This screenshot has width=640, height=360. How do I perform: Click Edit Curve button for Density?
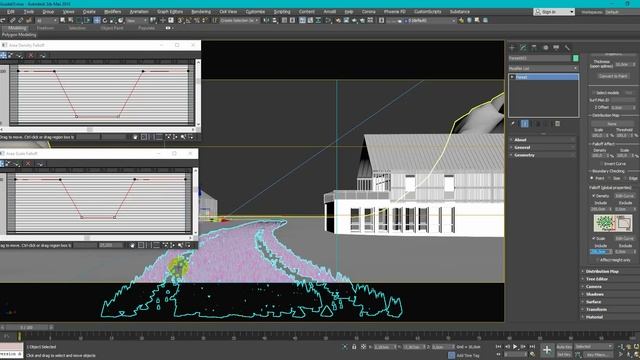click(624, 196)
